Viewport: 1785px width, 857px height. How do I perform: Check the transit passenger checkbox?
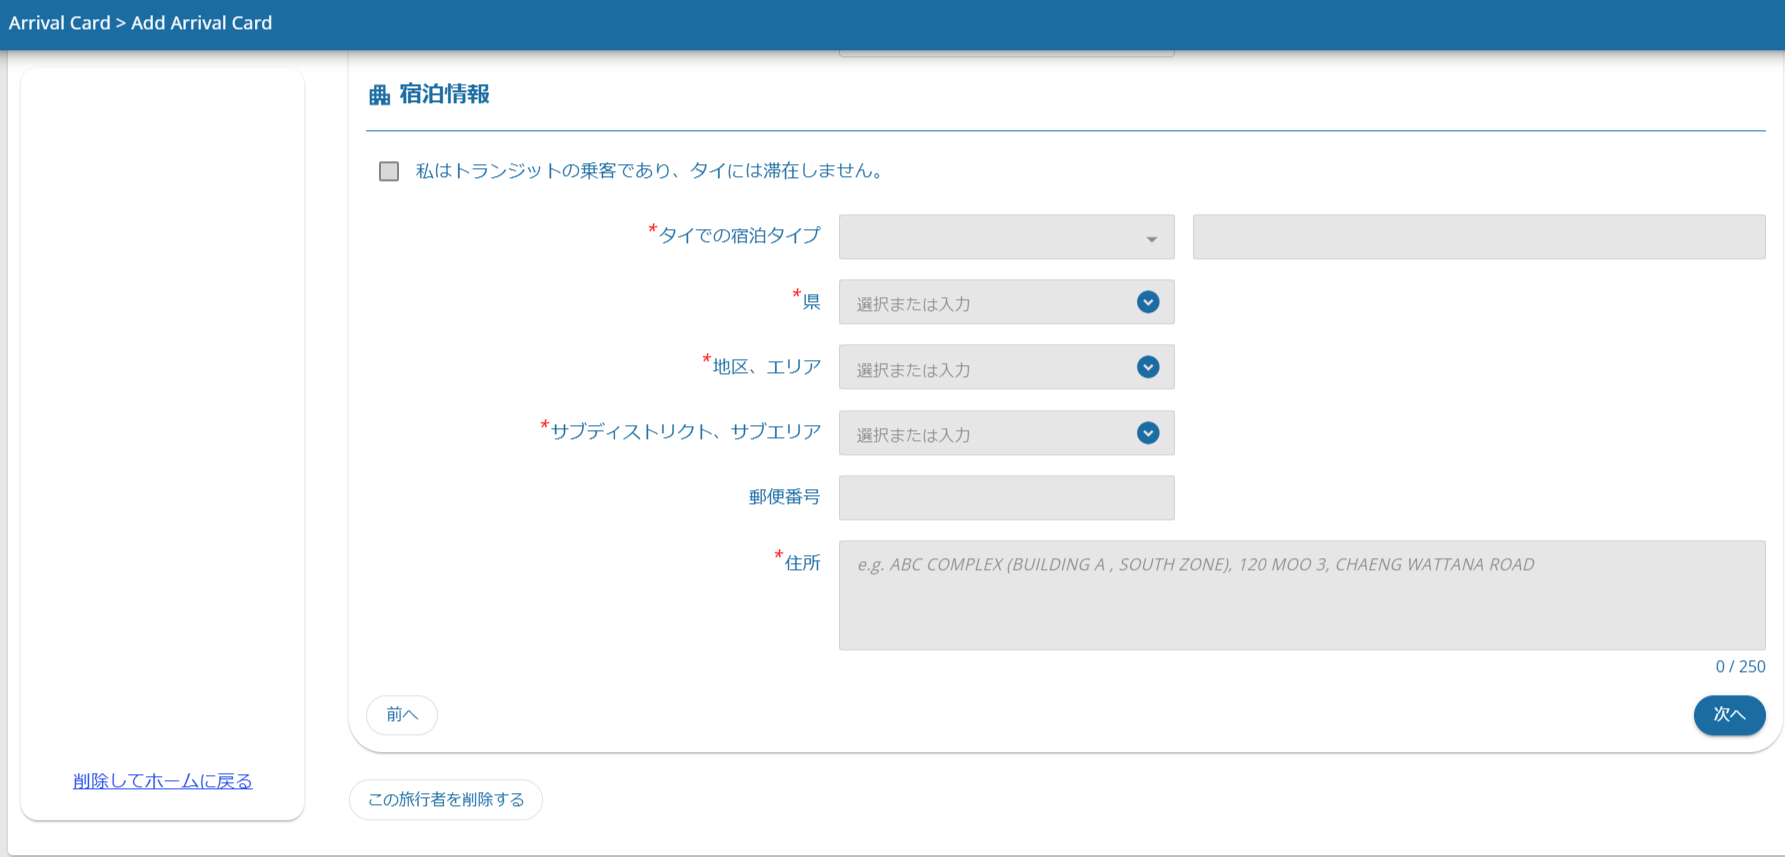pos(389,171)
